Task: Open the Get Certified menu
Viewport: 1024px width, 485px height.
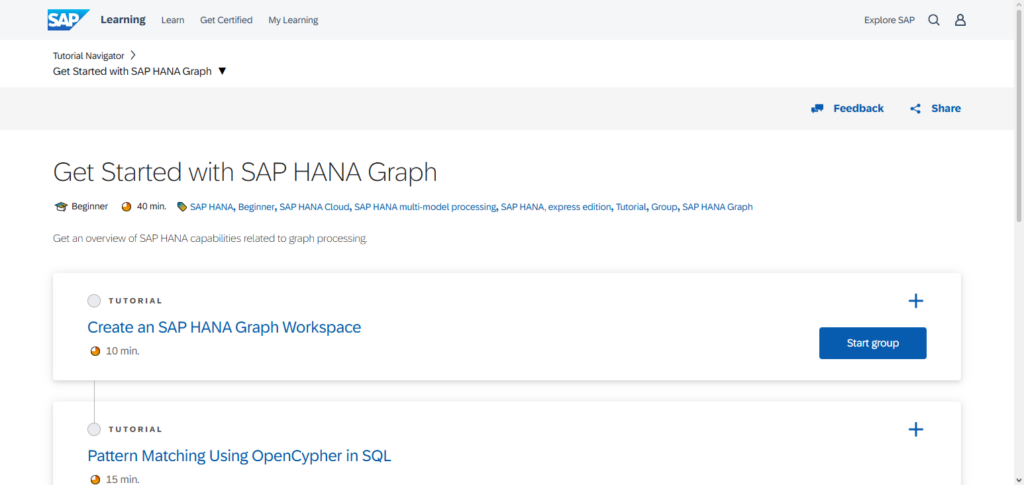Action: click(x=226, y=20)
